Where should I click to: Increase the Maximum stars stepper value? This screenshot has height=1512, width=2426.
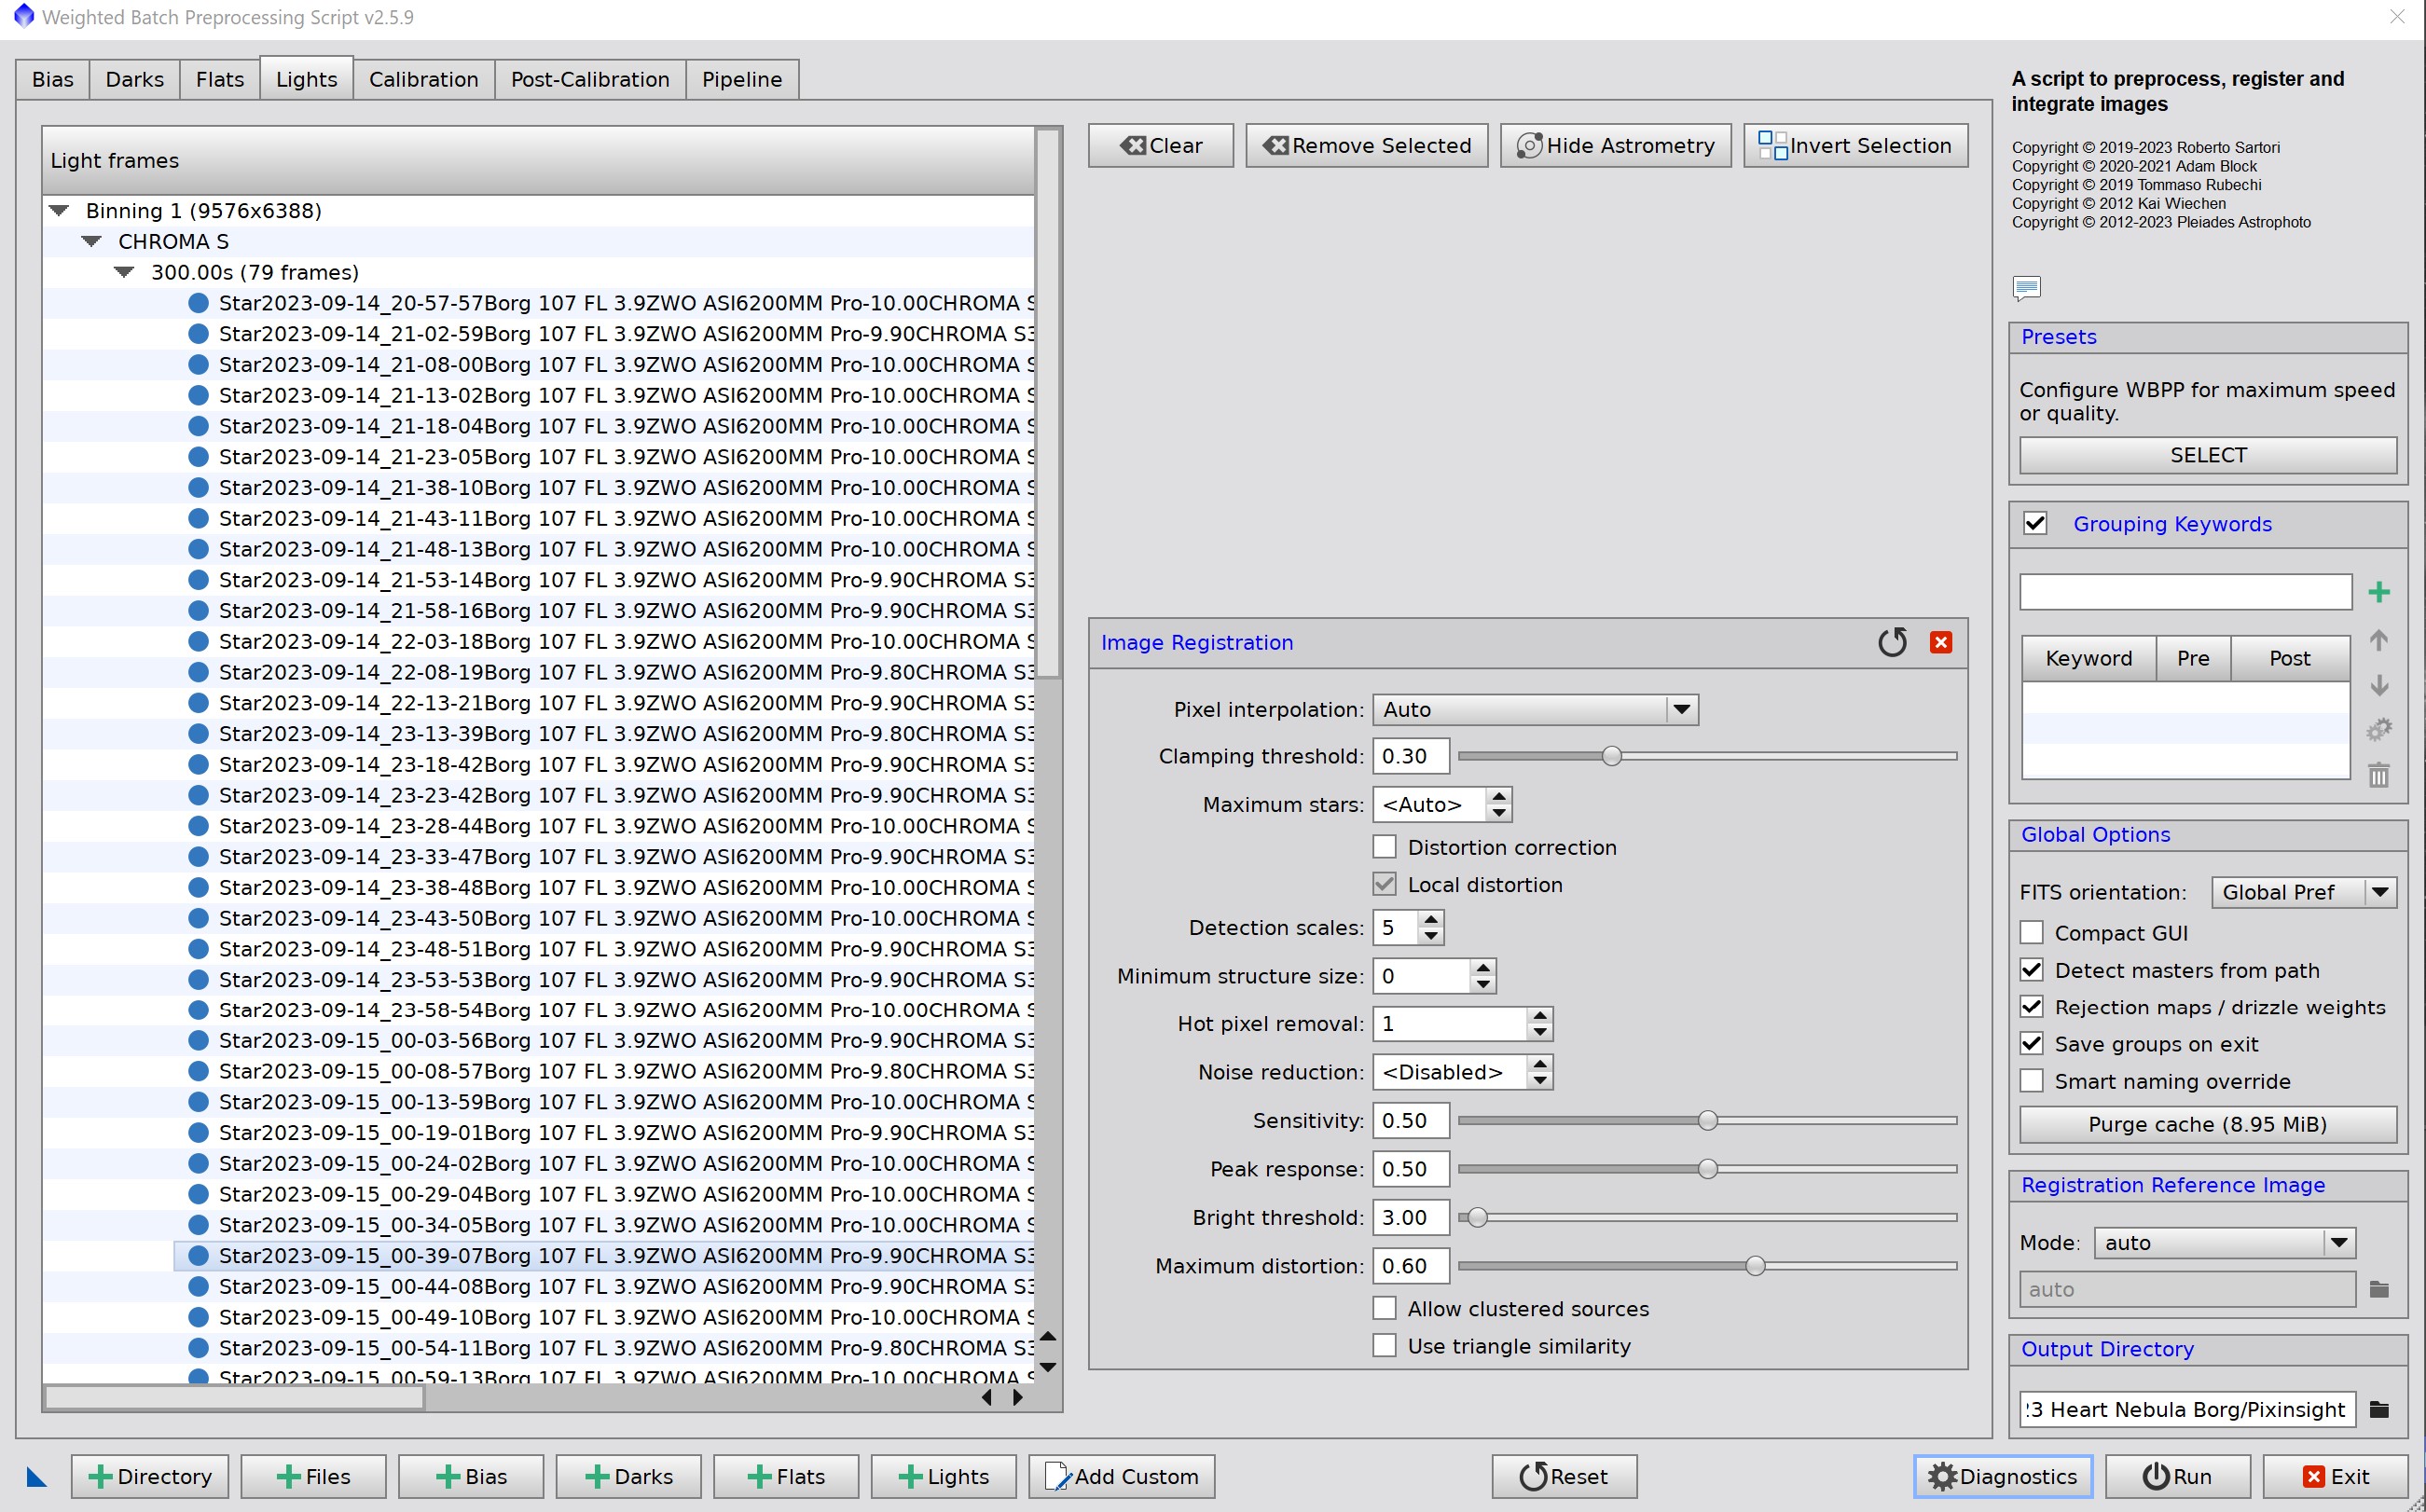coord(1499,796)
